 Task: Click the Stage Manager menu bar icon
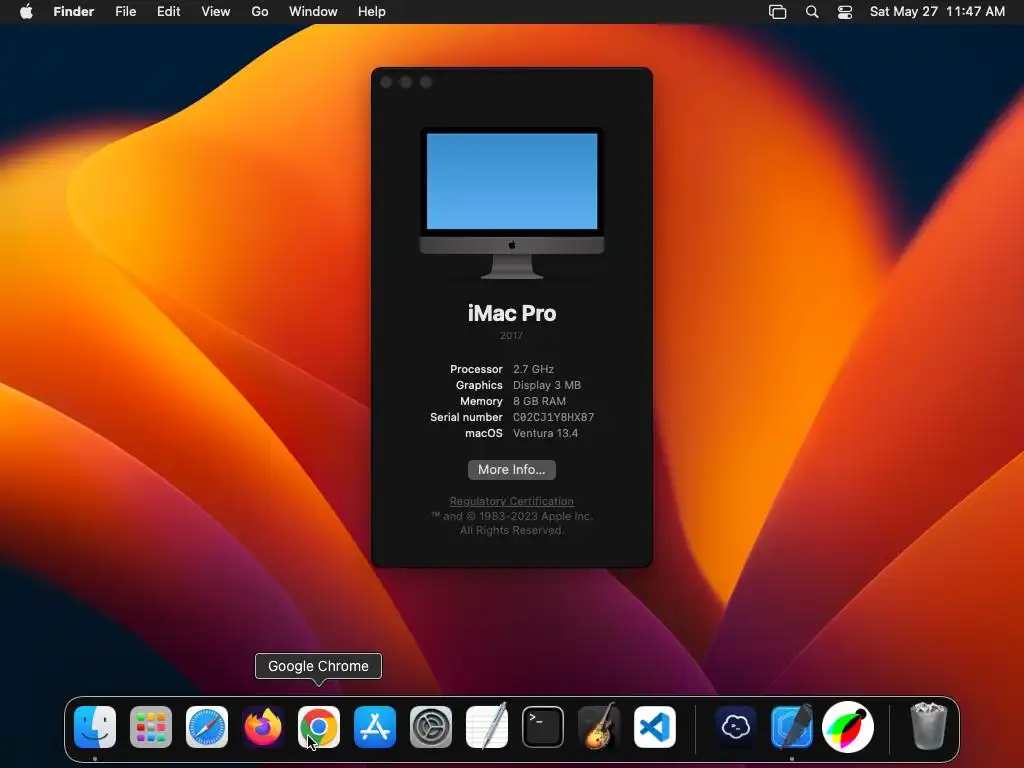click(777, 12)
